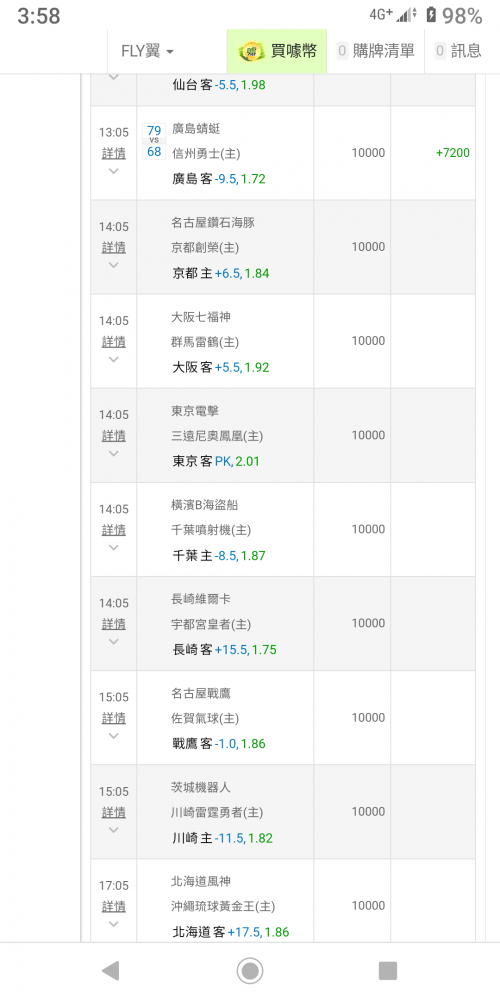Viewport: 500px width, 1000px height.
Task: Expand chevron under 17:05 北海道風神 game
Action: point(114,924)
